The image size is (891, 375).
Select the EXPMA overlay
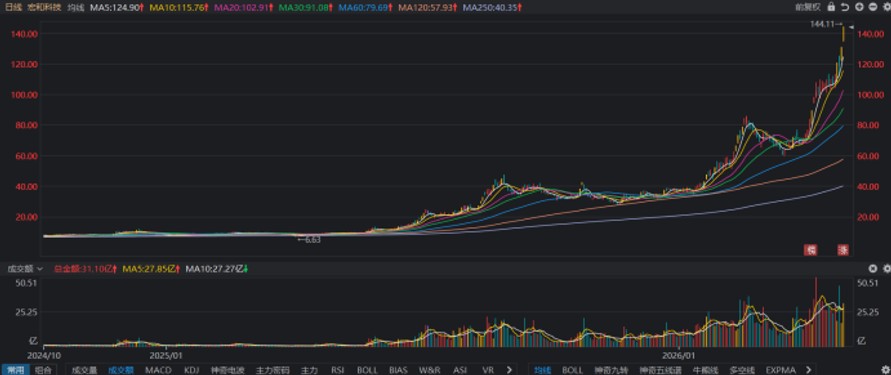781,370
